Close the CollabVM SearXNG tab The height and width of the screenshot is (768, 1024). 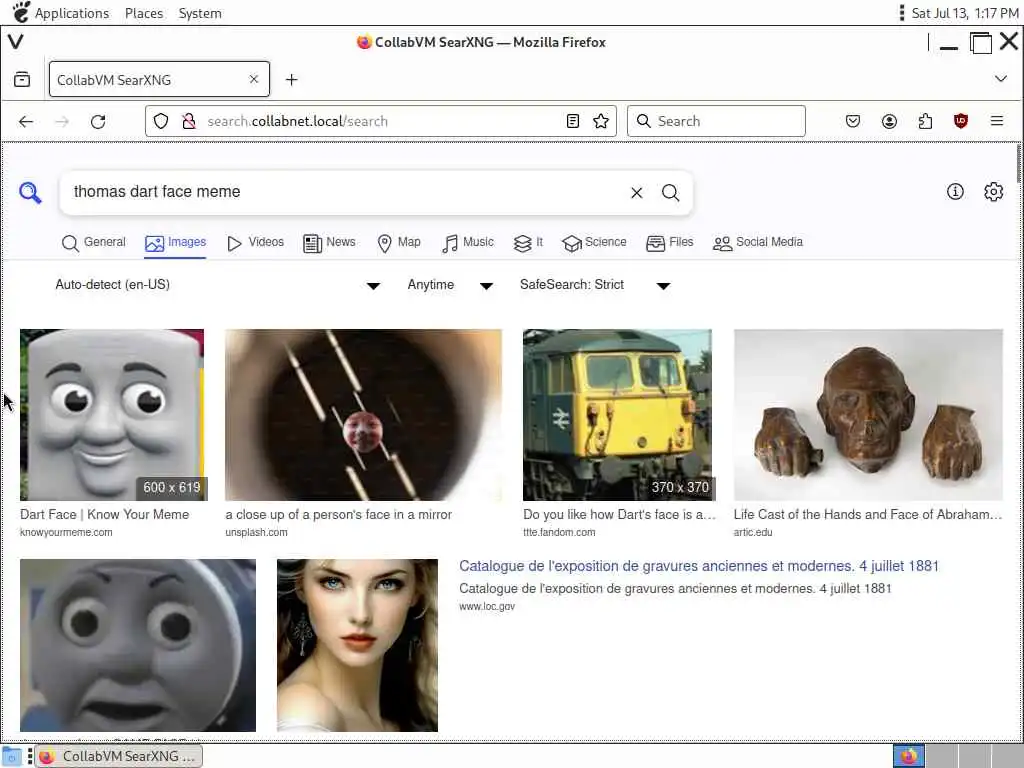tap(254, 79)
